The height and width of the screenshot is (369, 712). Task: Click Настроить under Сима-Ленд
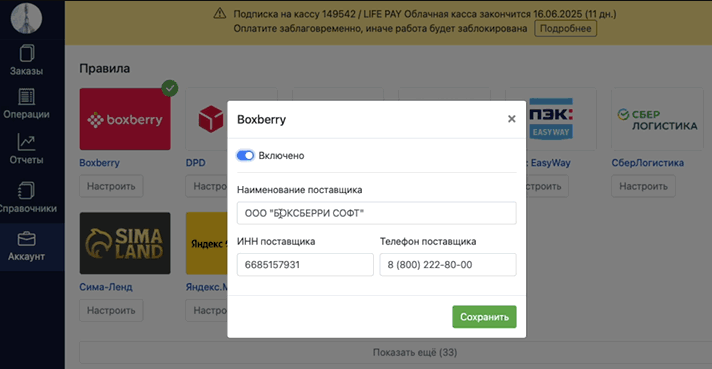point(111,310)
